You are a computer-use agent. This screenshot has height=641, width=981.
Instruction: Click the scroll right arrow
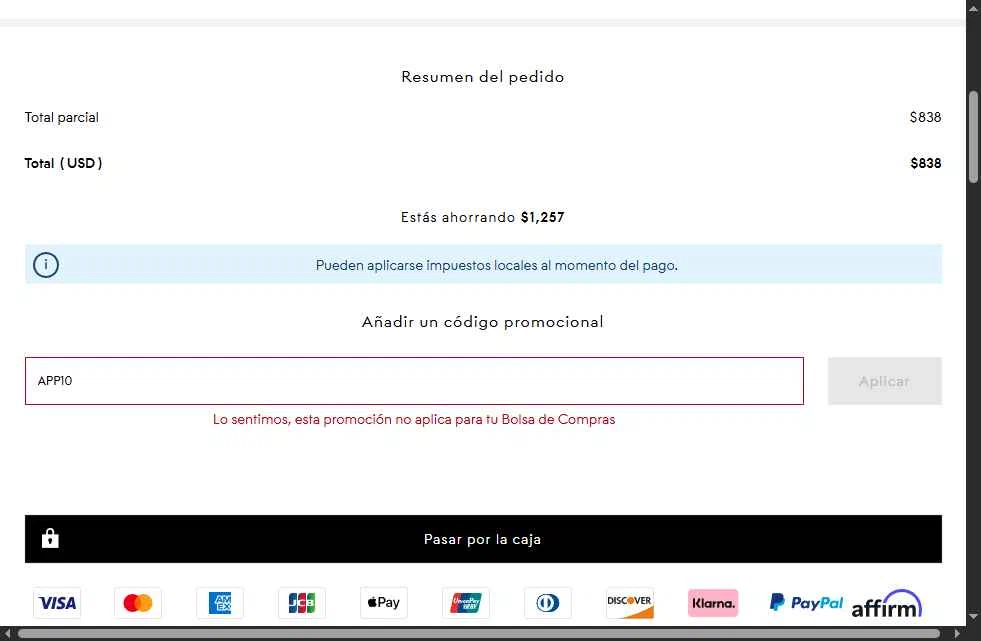tap(957, 633)
